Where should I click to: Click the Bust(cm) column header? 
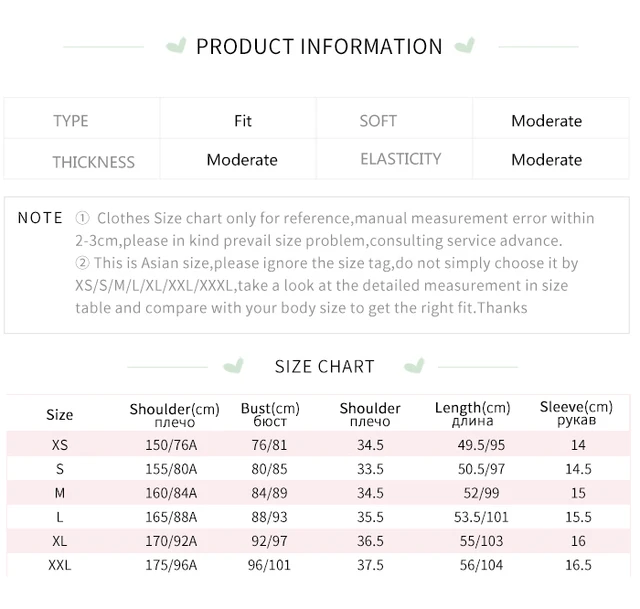pos(270,414)
